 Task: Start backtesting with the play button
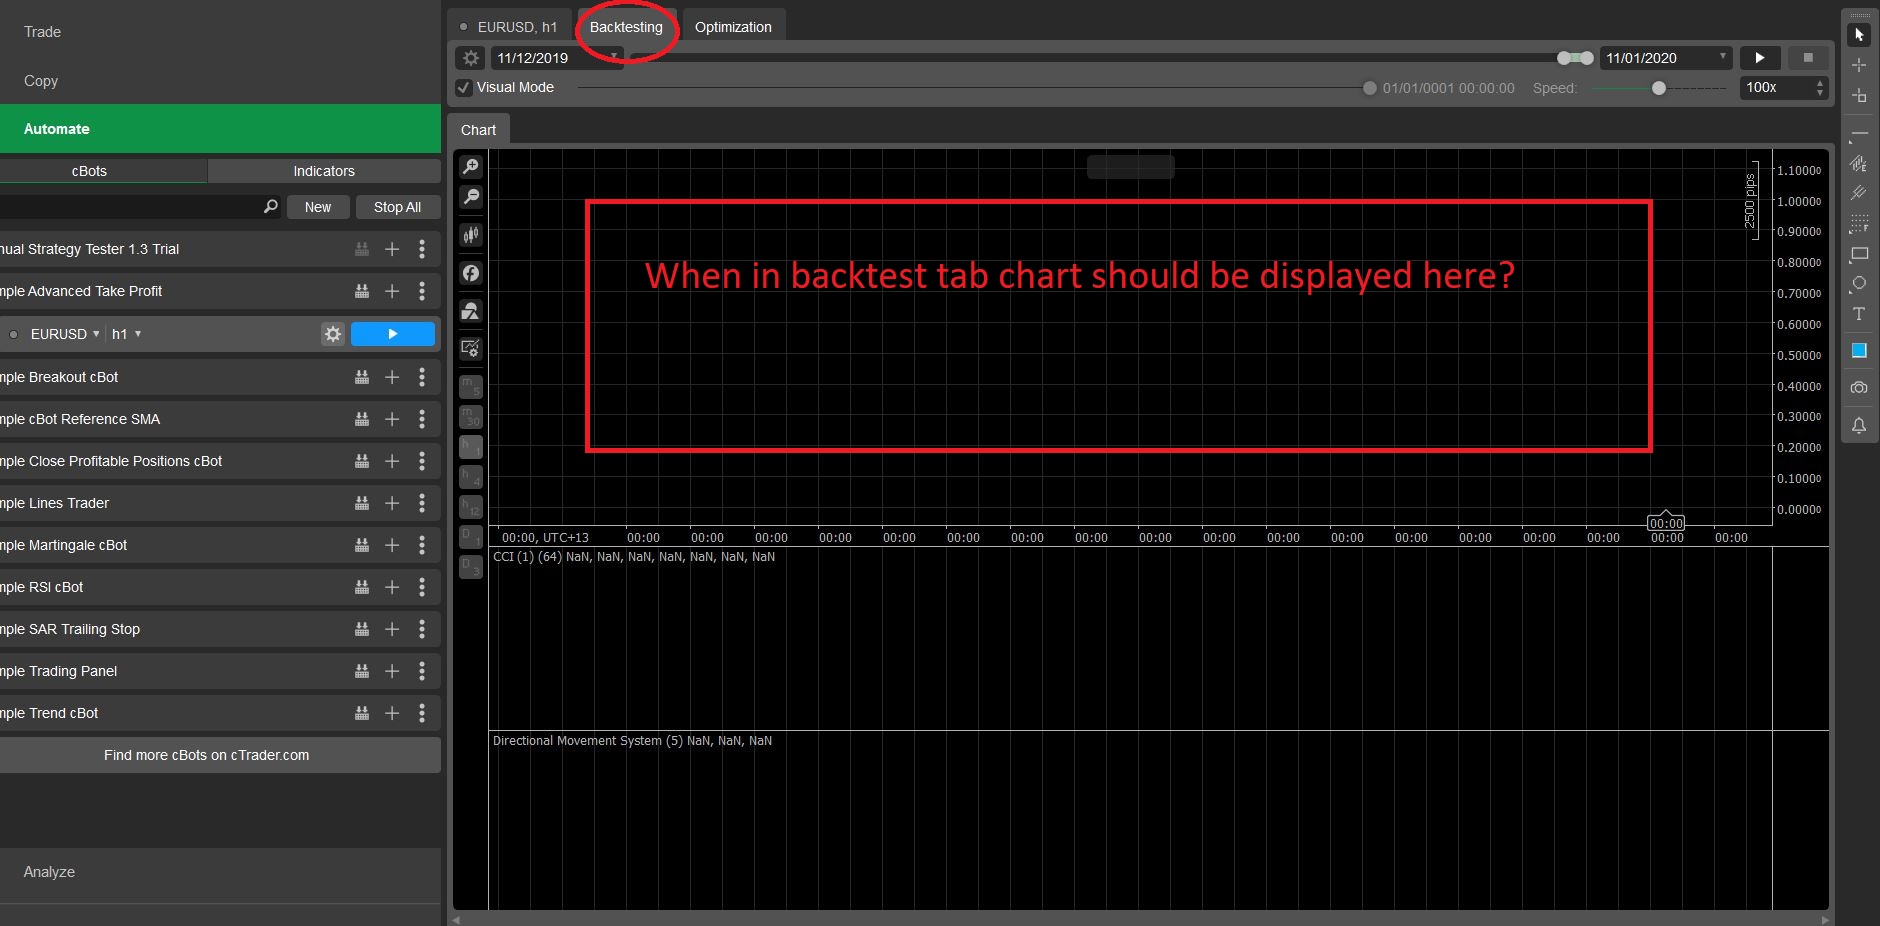click(x=1760, y=58)
